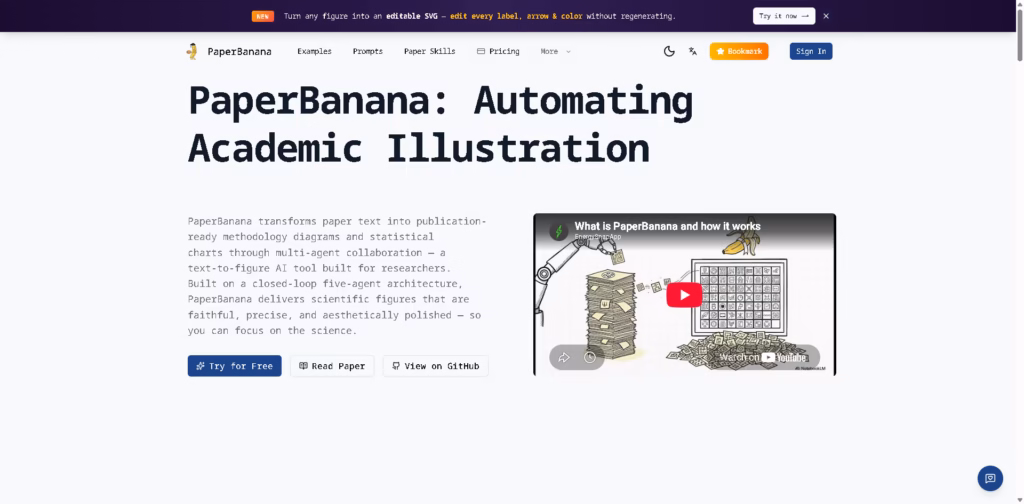Click Watch on YouTube link in video
The height and width of the screenshot is (504, 1024).
click(x=763, y=357)
